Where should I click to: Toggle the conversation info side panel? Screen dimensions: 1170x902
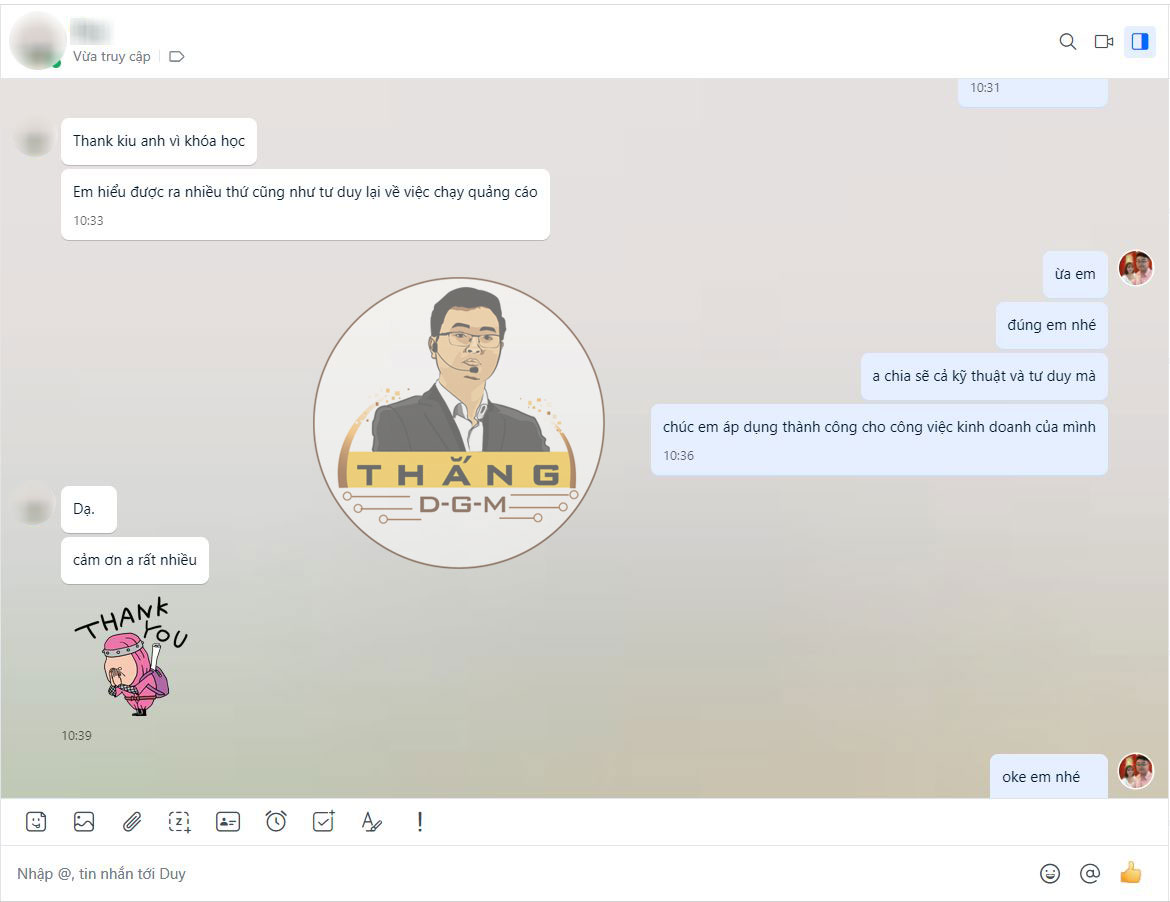(x=1139, y=42)
